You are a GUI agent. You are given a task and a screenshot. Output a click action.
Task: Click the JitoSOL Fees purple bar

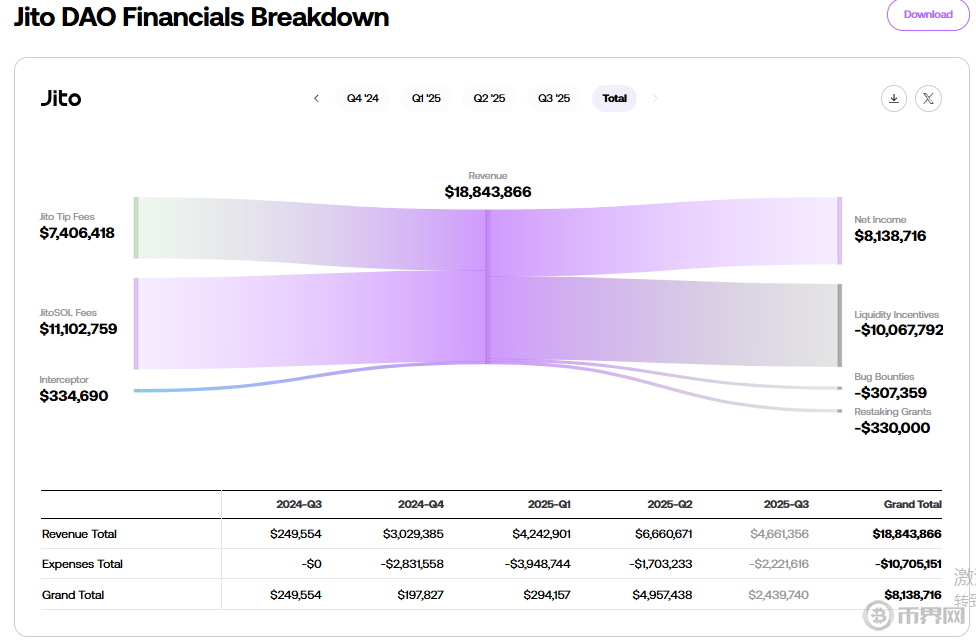coord(136,323)
